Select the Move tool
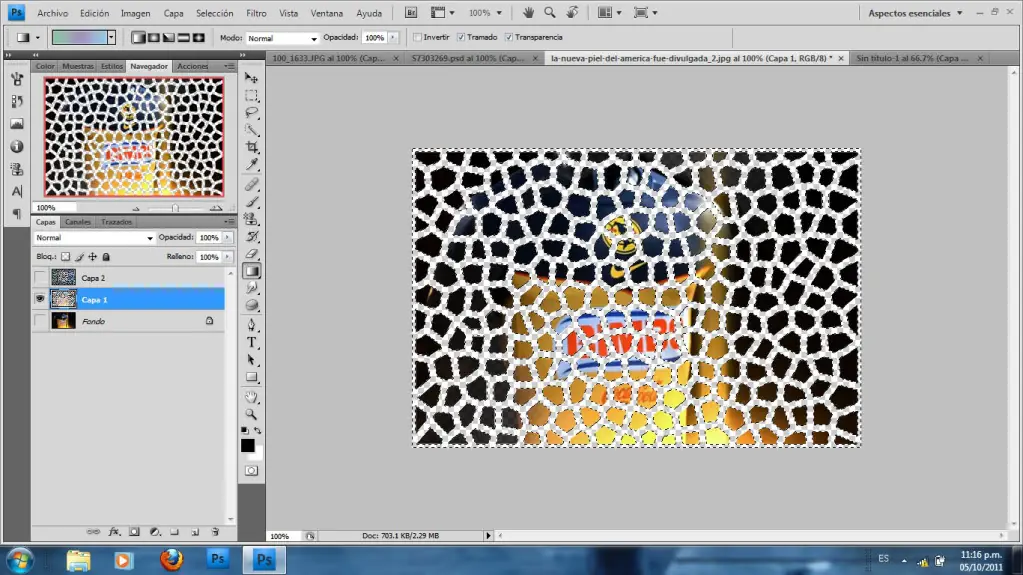1023x575 pixels. (x=251, y=78)
